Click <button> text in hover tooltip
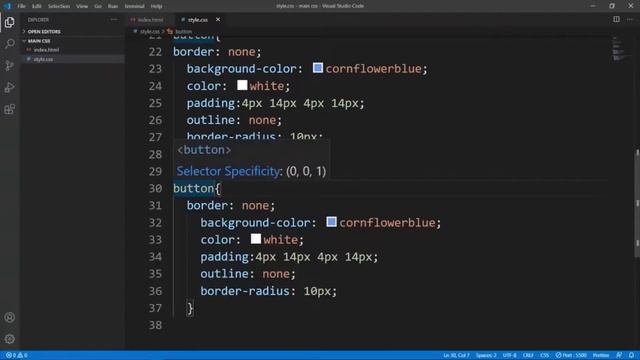 [x=204, y=150]
